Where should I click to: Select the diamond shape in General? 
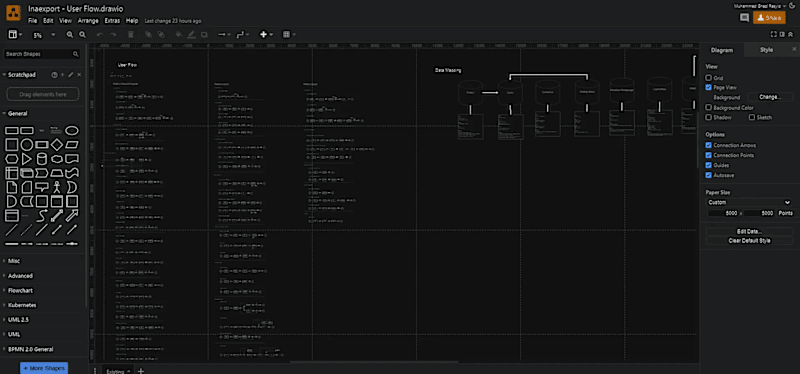tap(57, 145)
